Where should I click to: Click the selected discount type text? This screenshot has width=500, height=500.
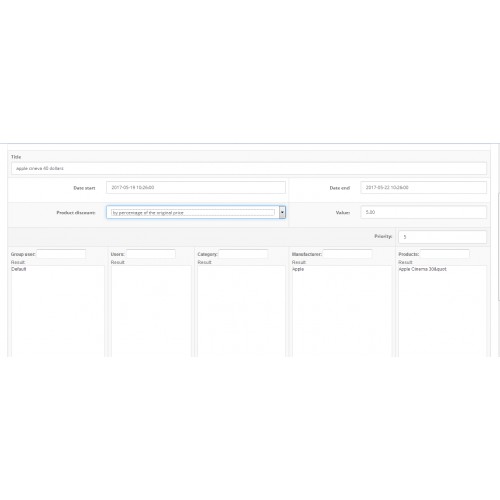[148, 213]
